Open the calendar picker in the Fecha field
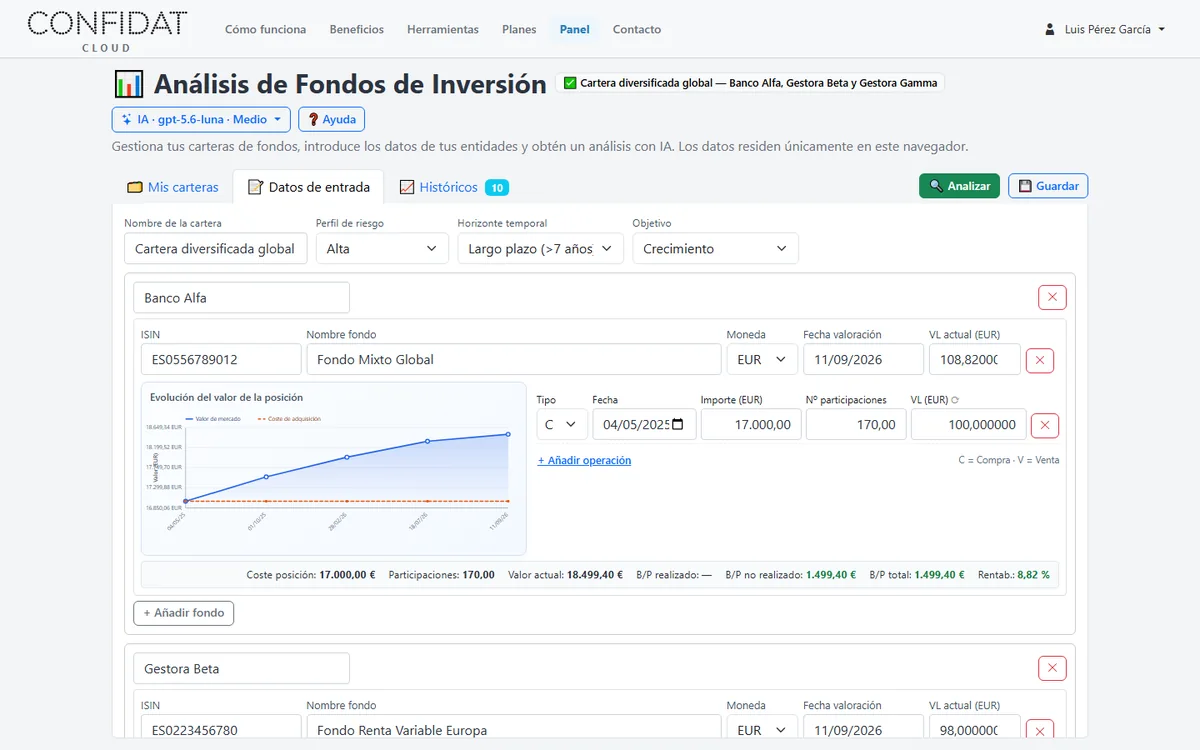 (x=678, y=425)
